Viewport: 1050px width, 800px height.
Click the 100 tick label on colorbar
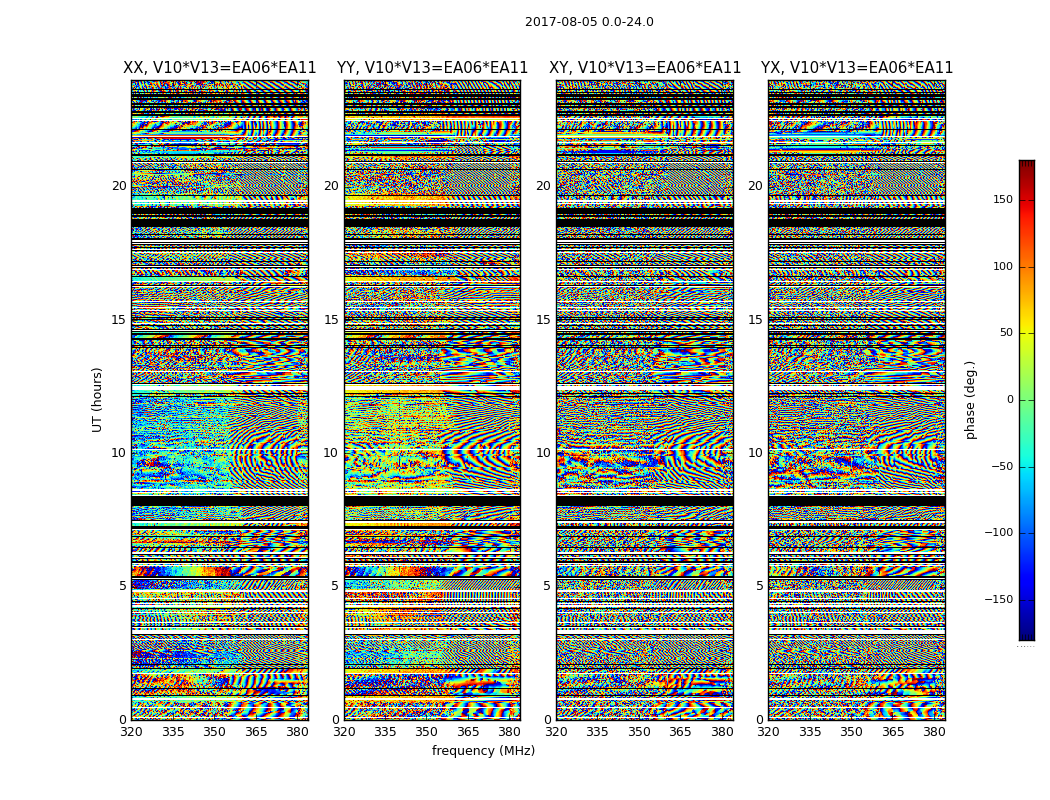pos(1003,266)
